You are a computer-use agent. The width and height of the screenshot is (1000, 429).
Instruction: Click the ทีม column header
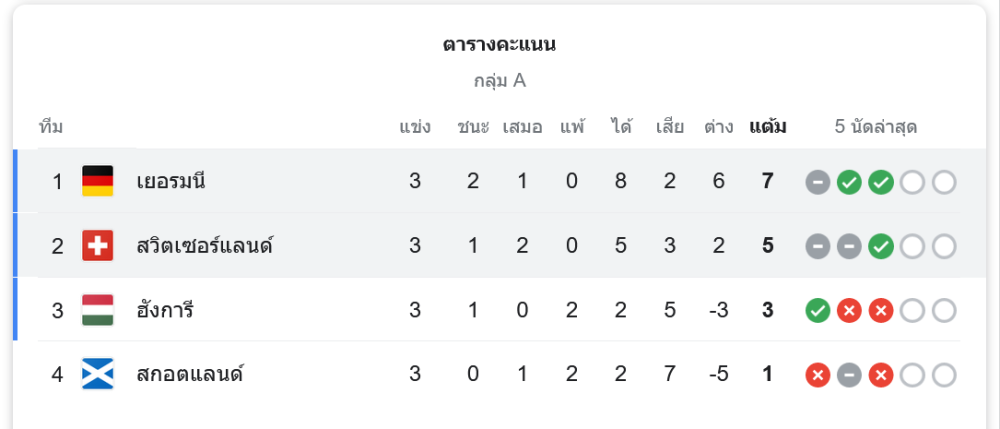tap(51, 127)
